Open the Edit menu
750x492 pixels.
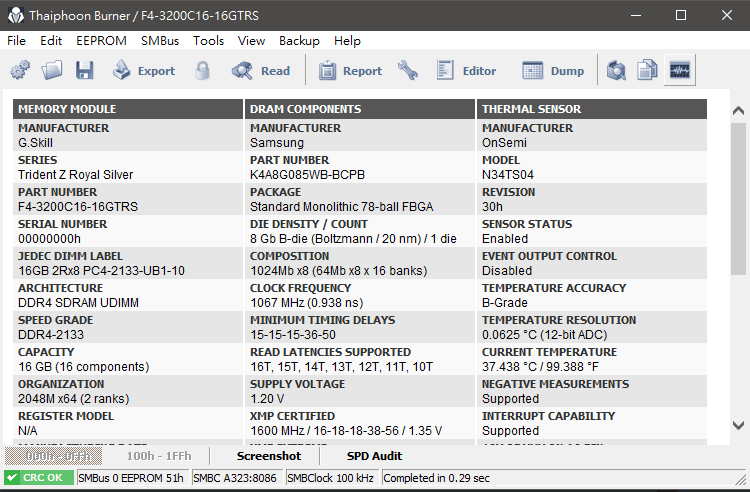tap(51, 41)
